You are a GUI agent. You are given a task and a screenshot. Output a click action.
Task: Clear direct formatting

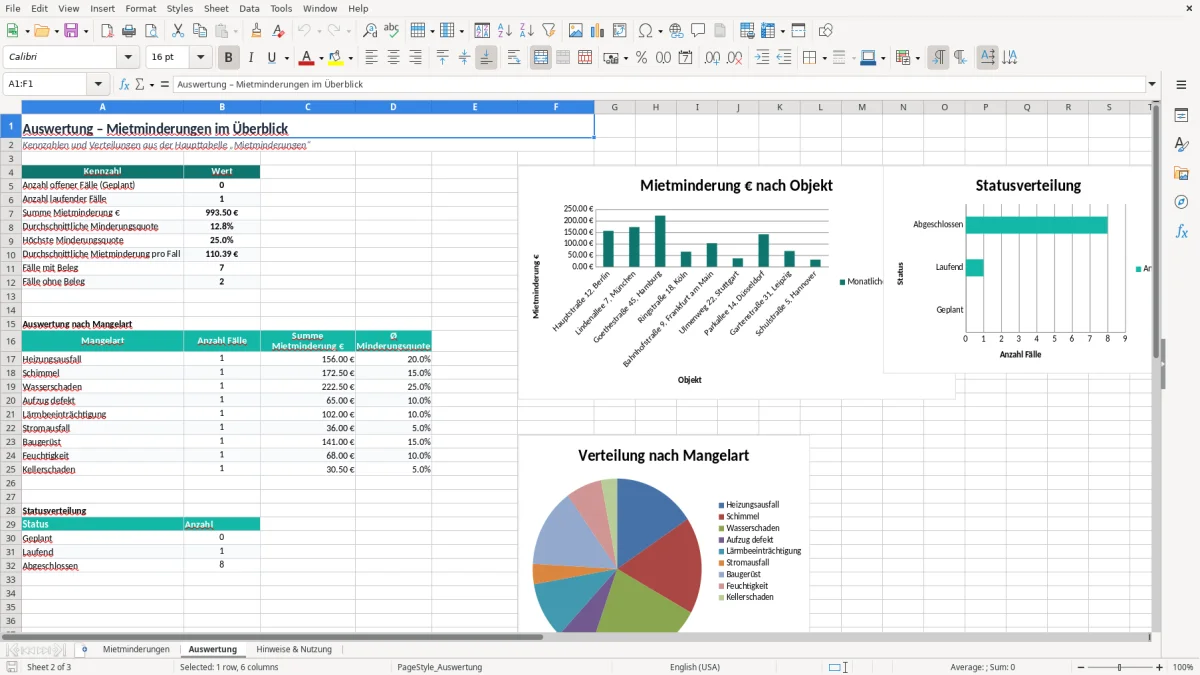point(279,31)
